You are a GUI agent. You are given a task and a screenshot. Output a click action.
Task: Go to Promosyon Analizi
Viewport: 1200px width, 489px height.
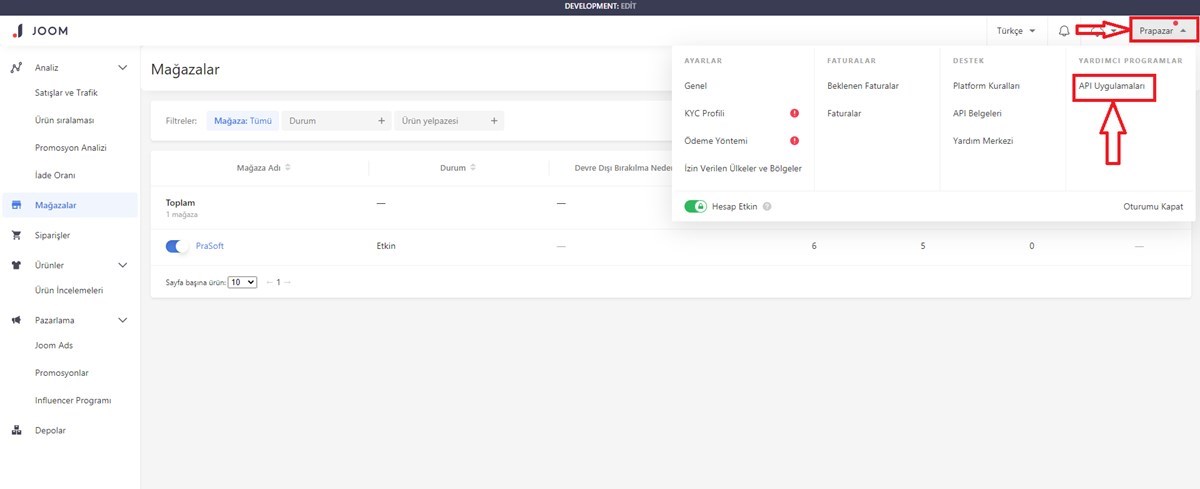pyautogui.click(x=70, y=148)
